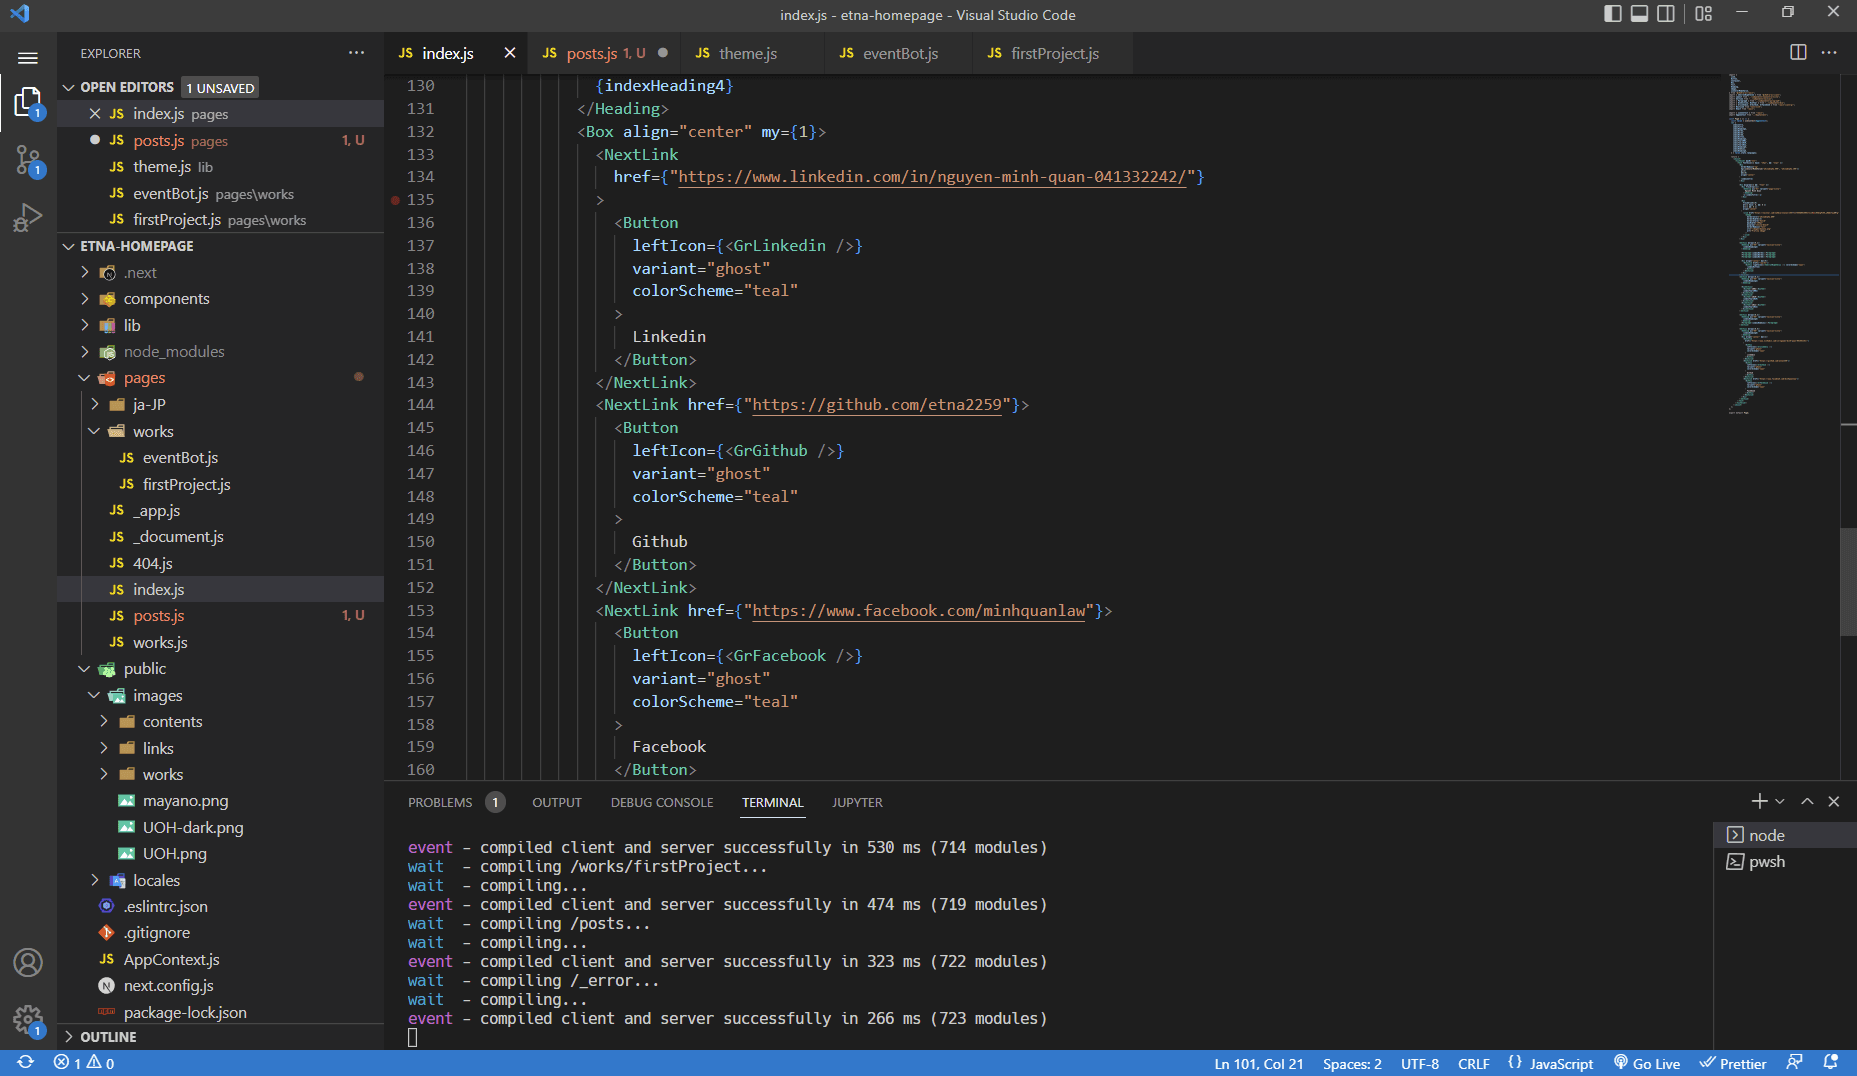Open the LinkedIn URL link in code

tap(932, 177)
